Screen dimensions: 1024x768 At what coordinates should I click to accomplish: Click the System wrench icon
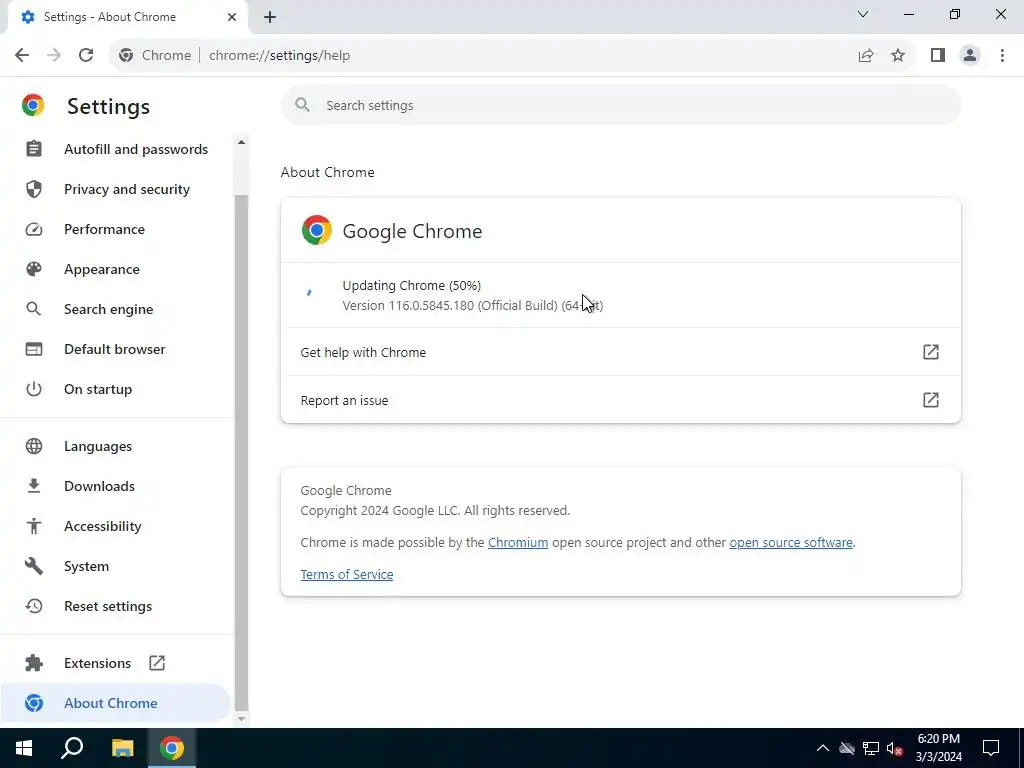[x=34, y=566]
